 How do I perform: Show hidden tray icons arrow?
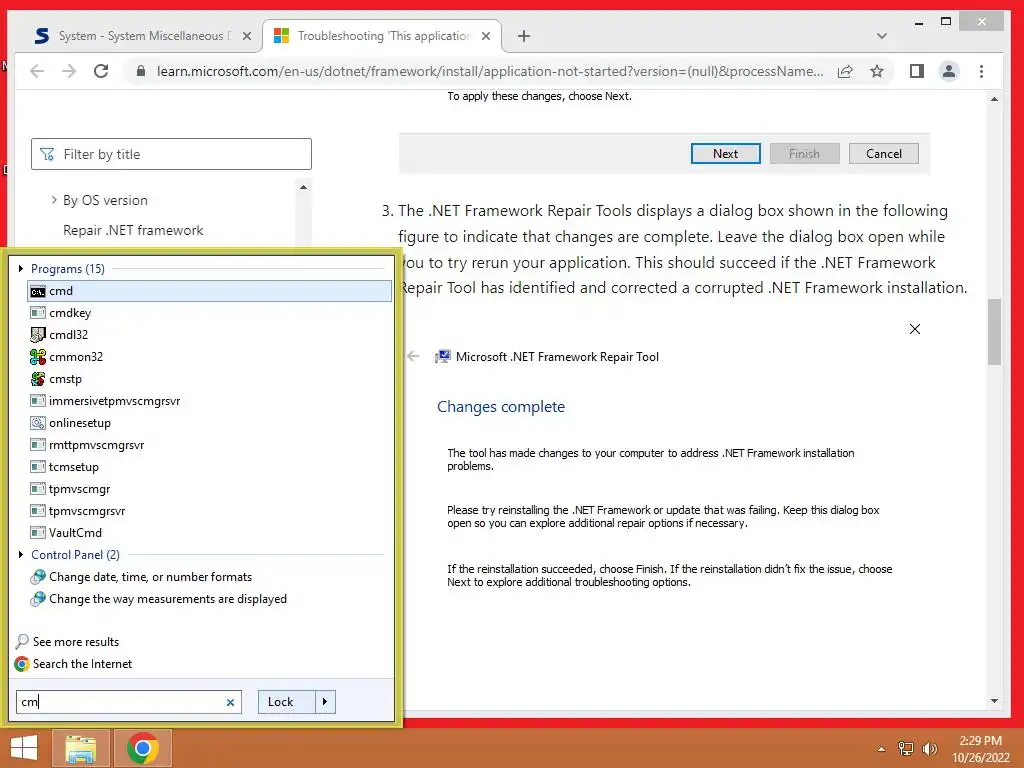pyautogui.click(x=881, y=749)
